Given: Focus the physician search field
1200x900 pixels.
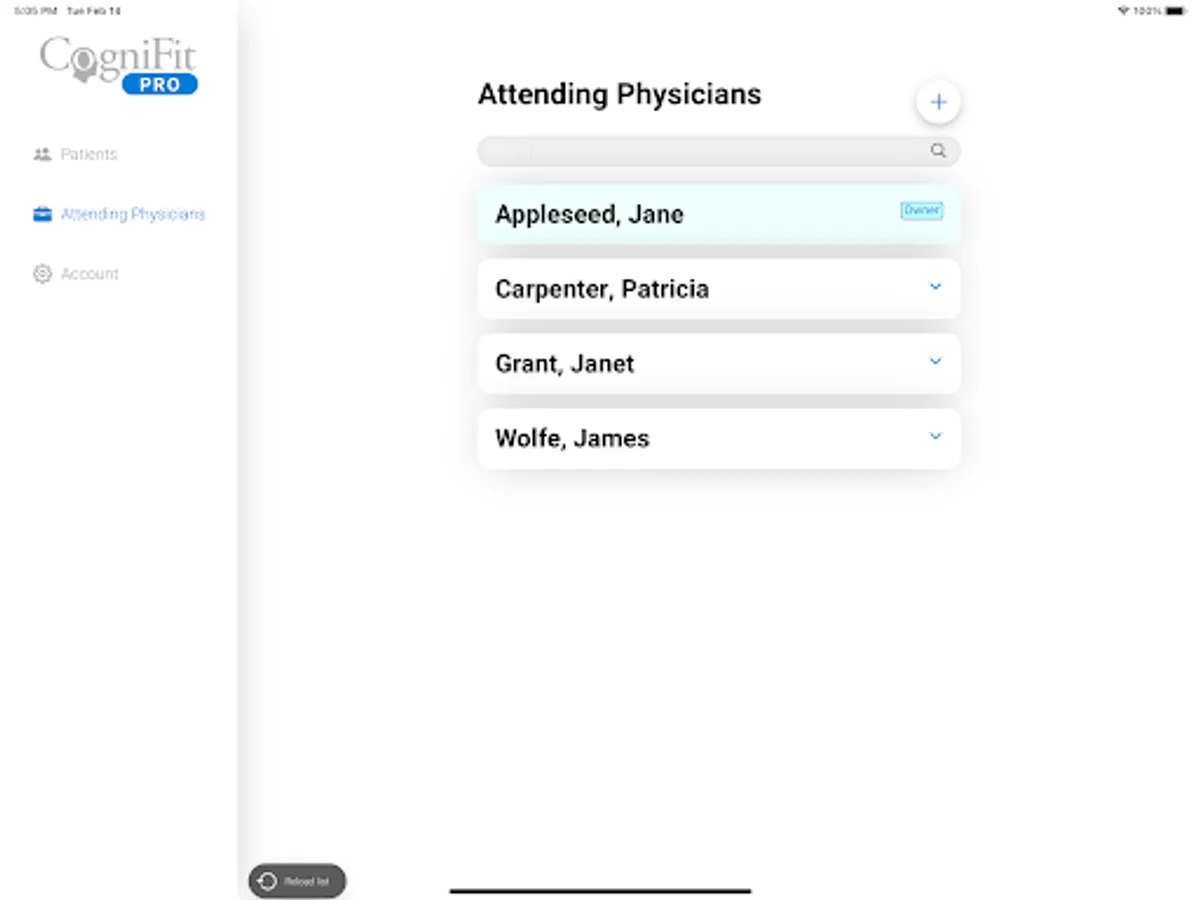Looking at the screenshot, I should click(700, 151).
